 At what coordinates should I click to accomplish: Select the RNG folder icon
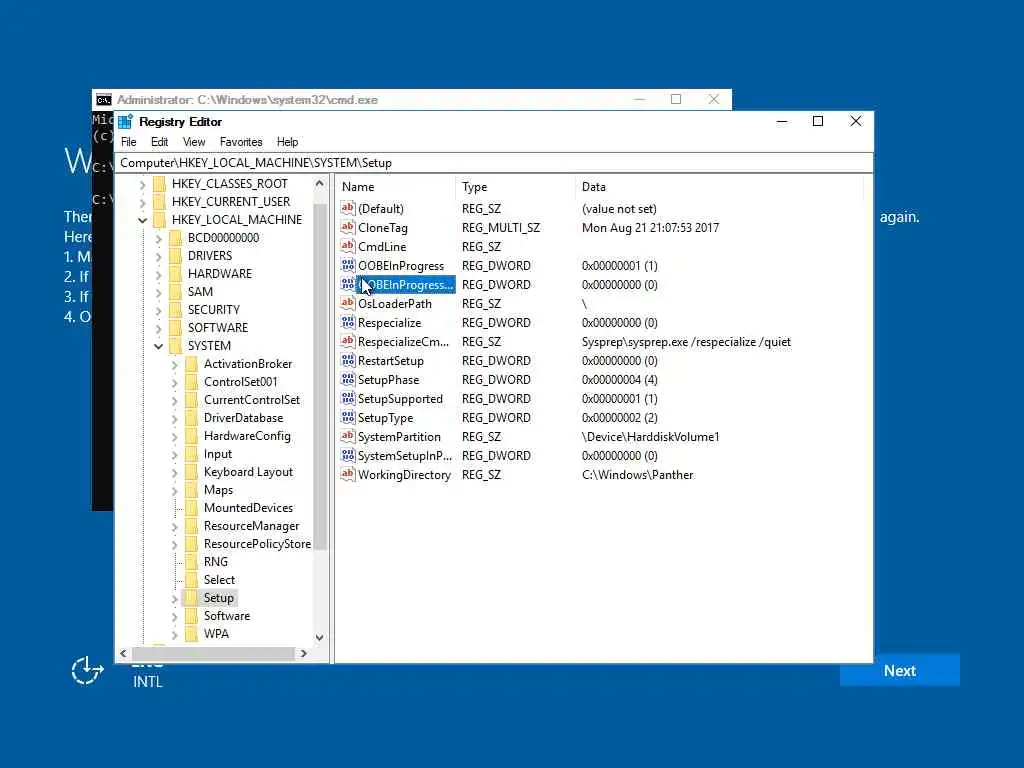click(191, 562)
